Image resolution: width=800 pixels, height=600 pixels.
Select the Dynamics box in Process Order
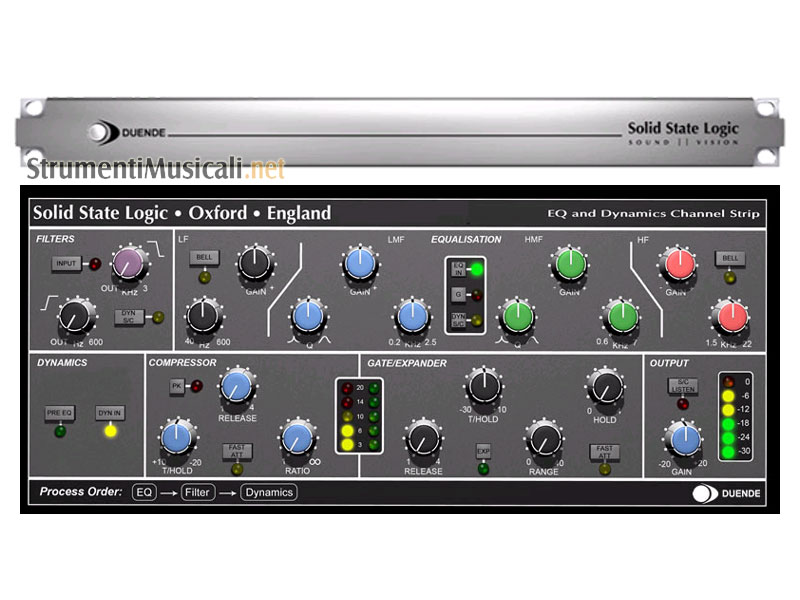pyautogui.click(x=268, y=492)
